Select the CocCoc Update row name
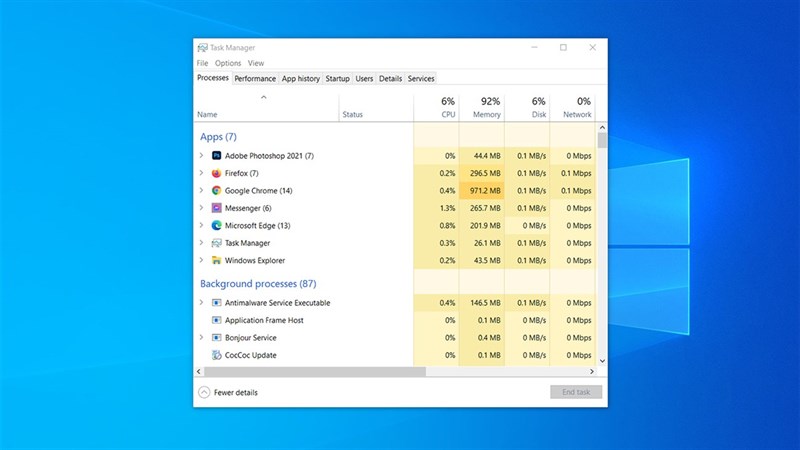The width and height of the screenshot is (800, 450). coord(251,355)
